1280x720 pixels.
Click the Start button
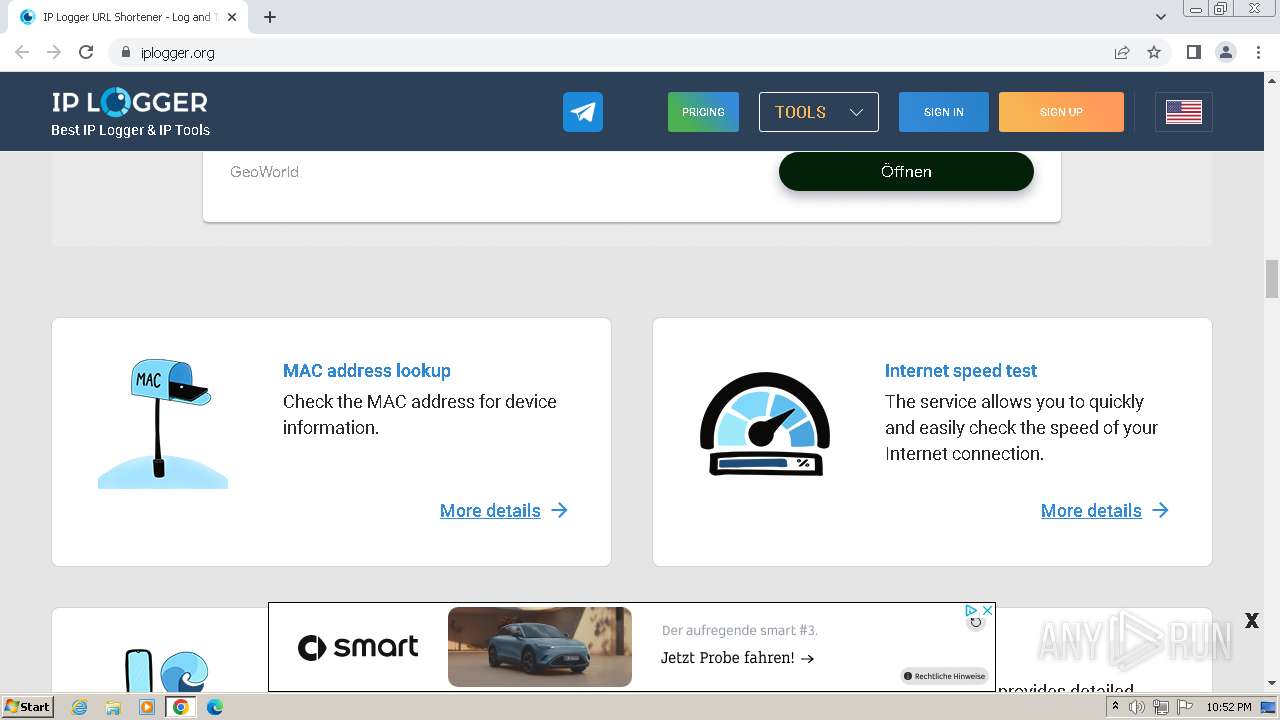click(28, 707)
